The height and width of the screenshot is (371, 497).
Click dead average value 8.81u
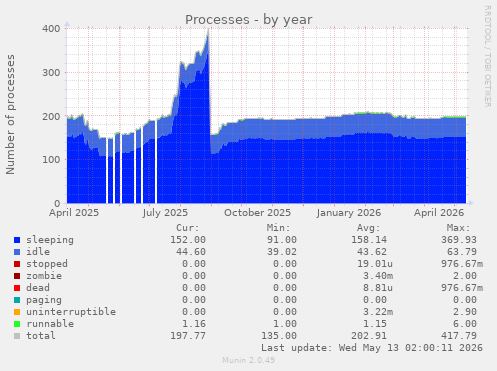point(378,288)
